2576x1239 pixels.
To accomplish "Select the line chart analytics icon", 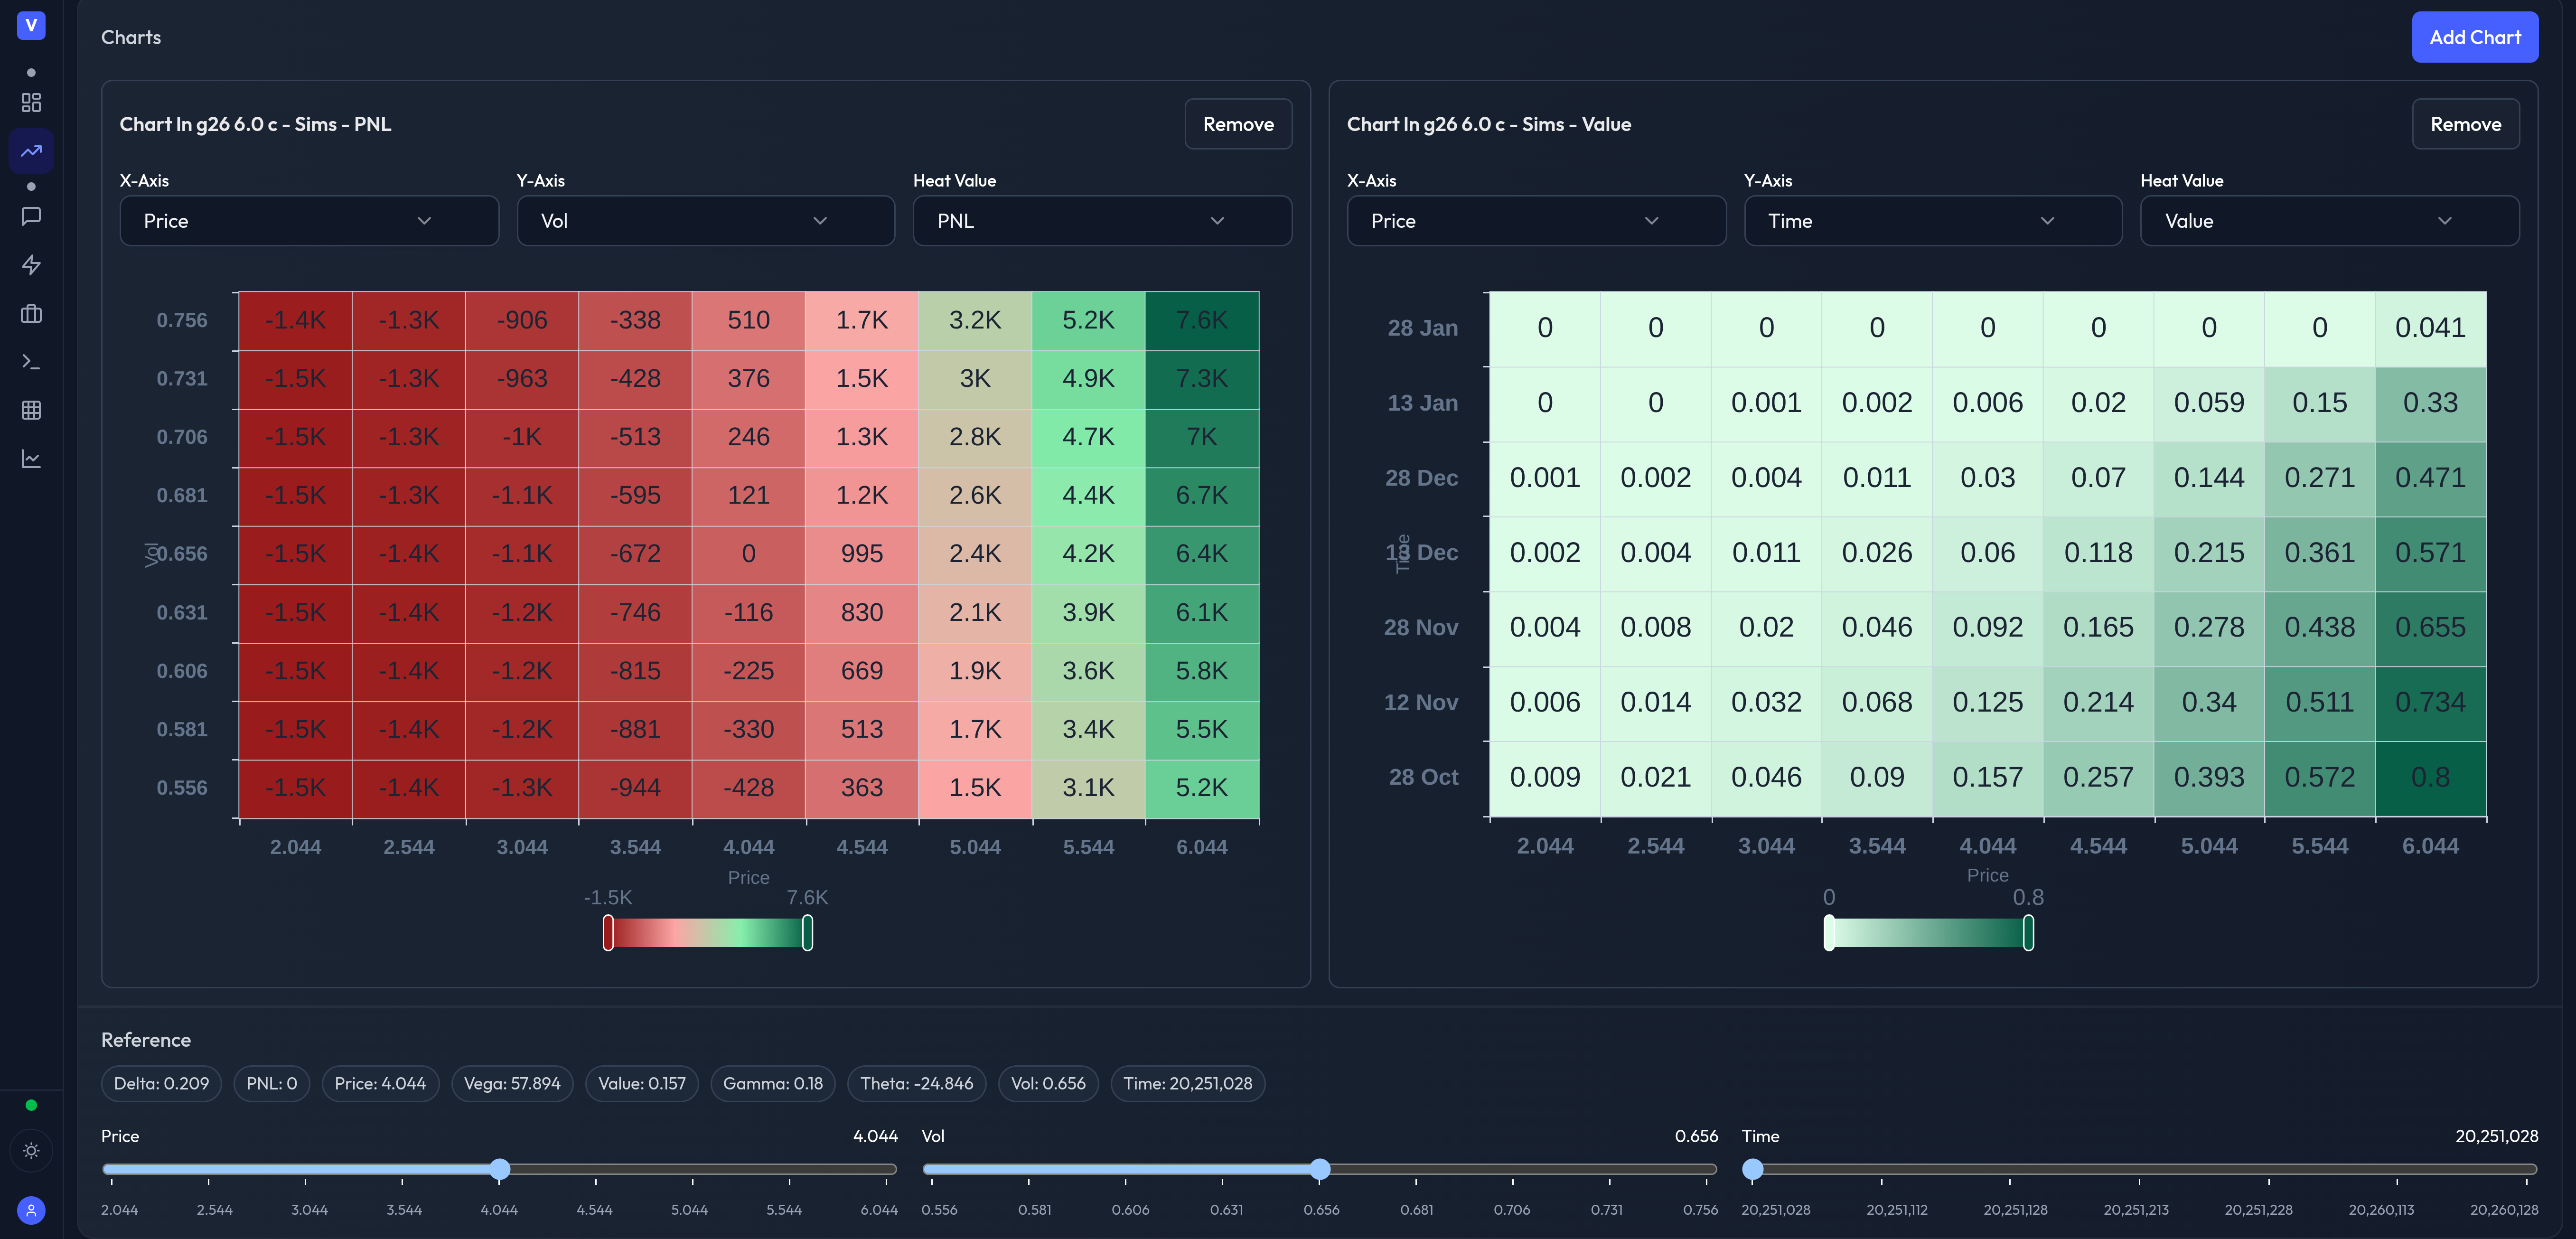I will click(31, 458).
